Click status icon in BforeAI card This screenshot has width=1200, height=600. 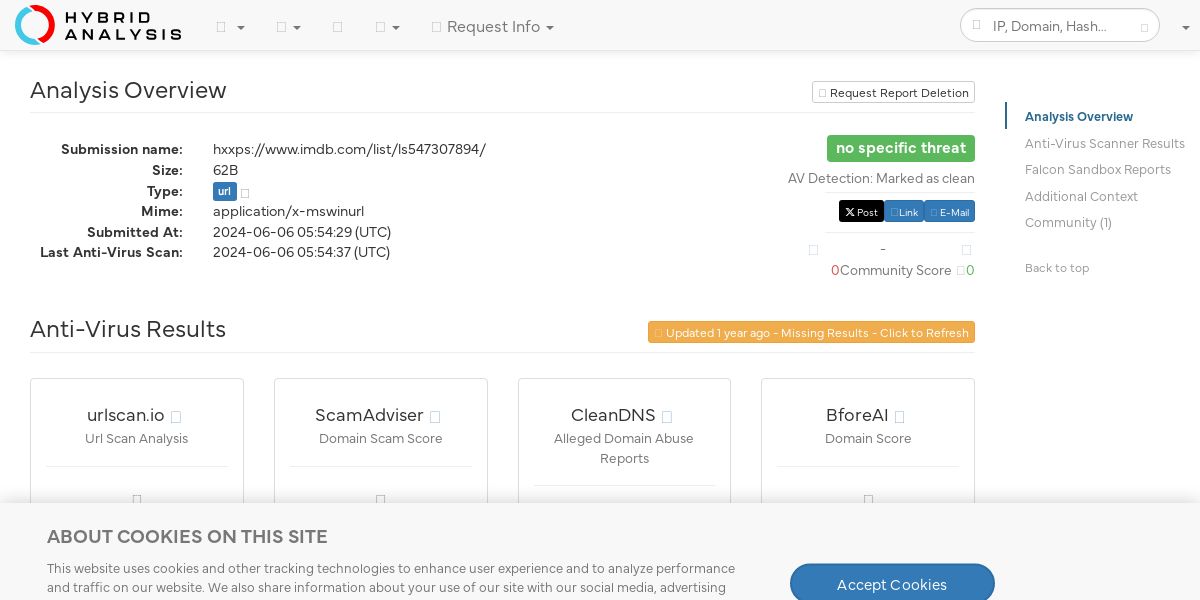[868, 498]
